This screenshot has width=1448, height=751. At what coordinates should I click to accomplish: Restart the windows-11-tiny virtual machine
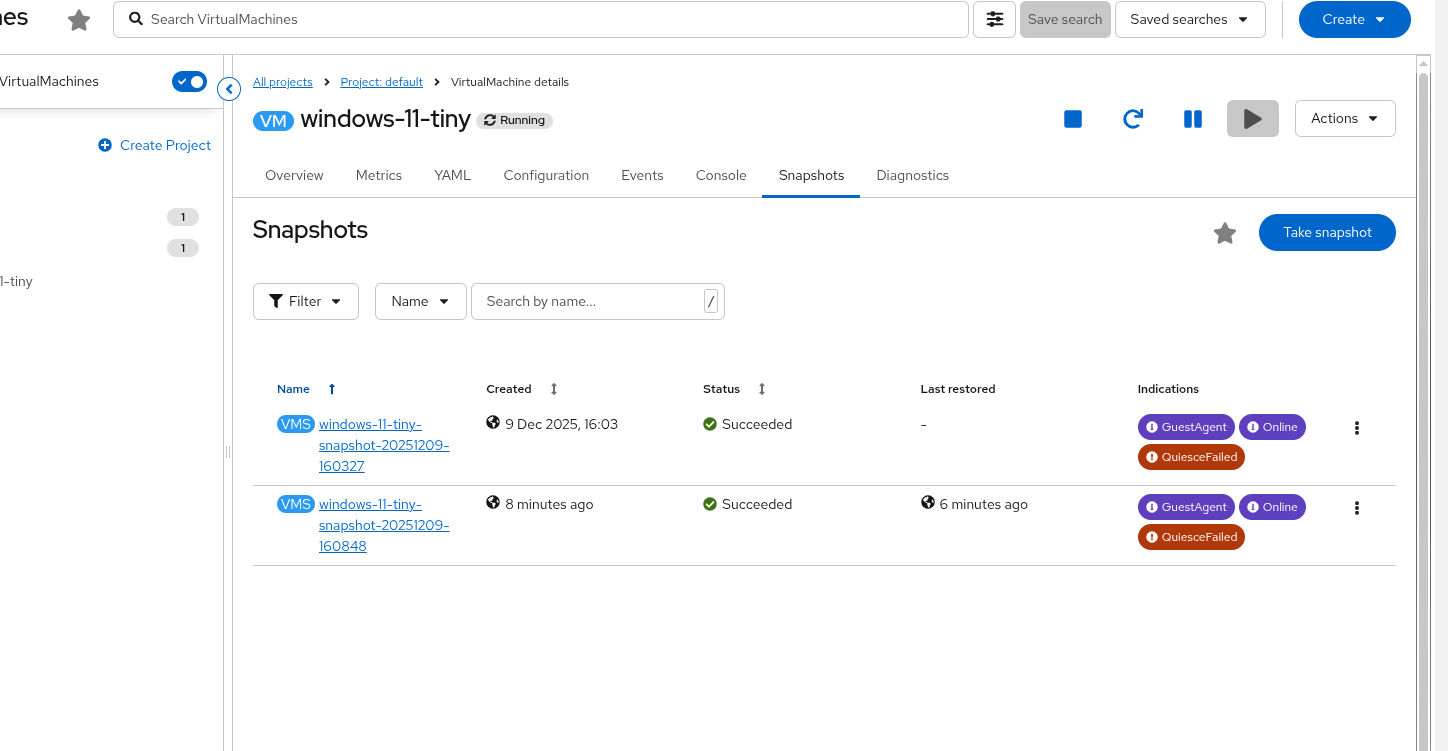point(1133,119)
